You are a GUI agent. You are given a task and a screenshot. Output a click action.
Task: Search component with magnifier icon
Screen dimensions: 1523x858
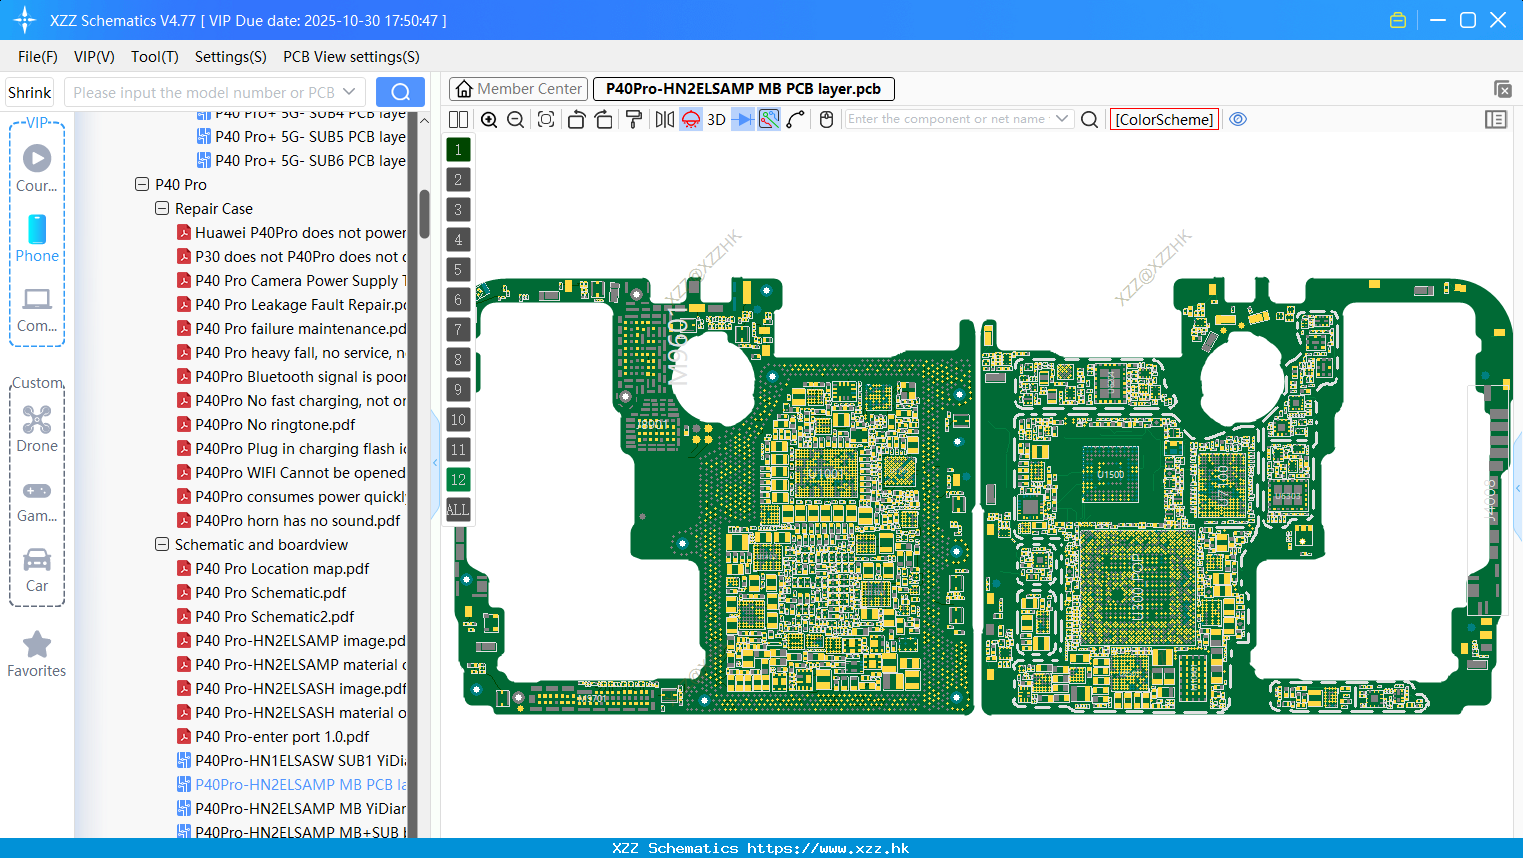click(1090, 119)
